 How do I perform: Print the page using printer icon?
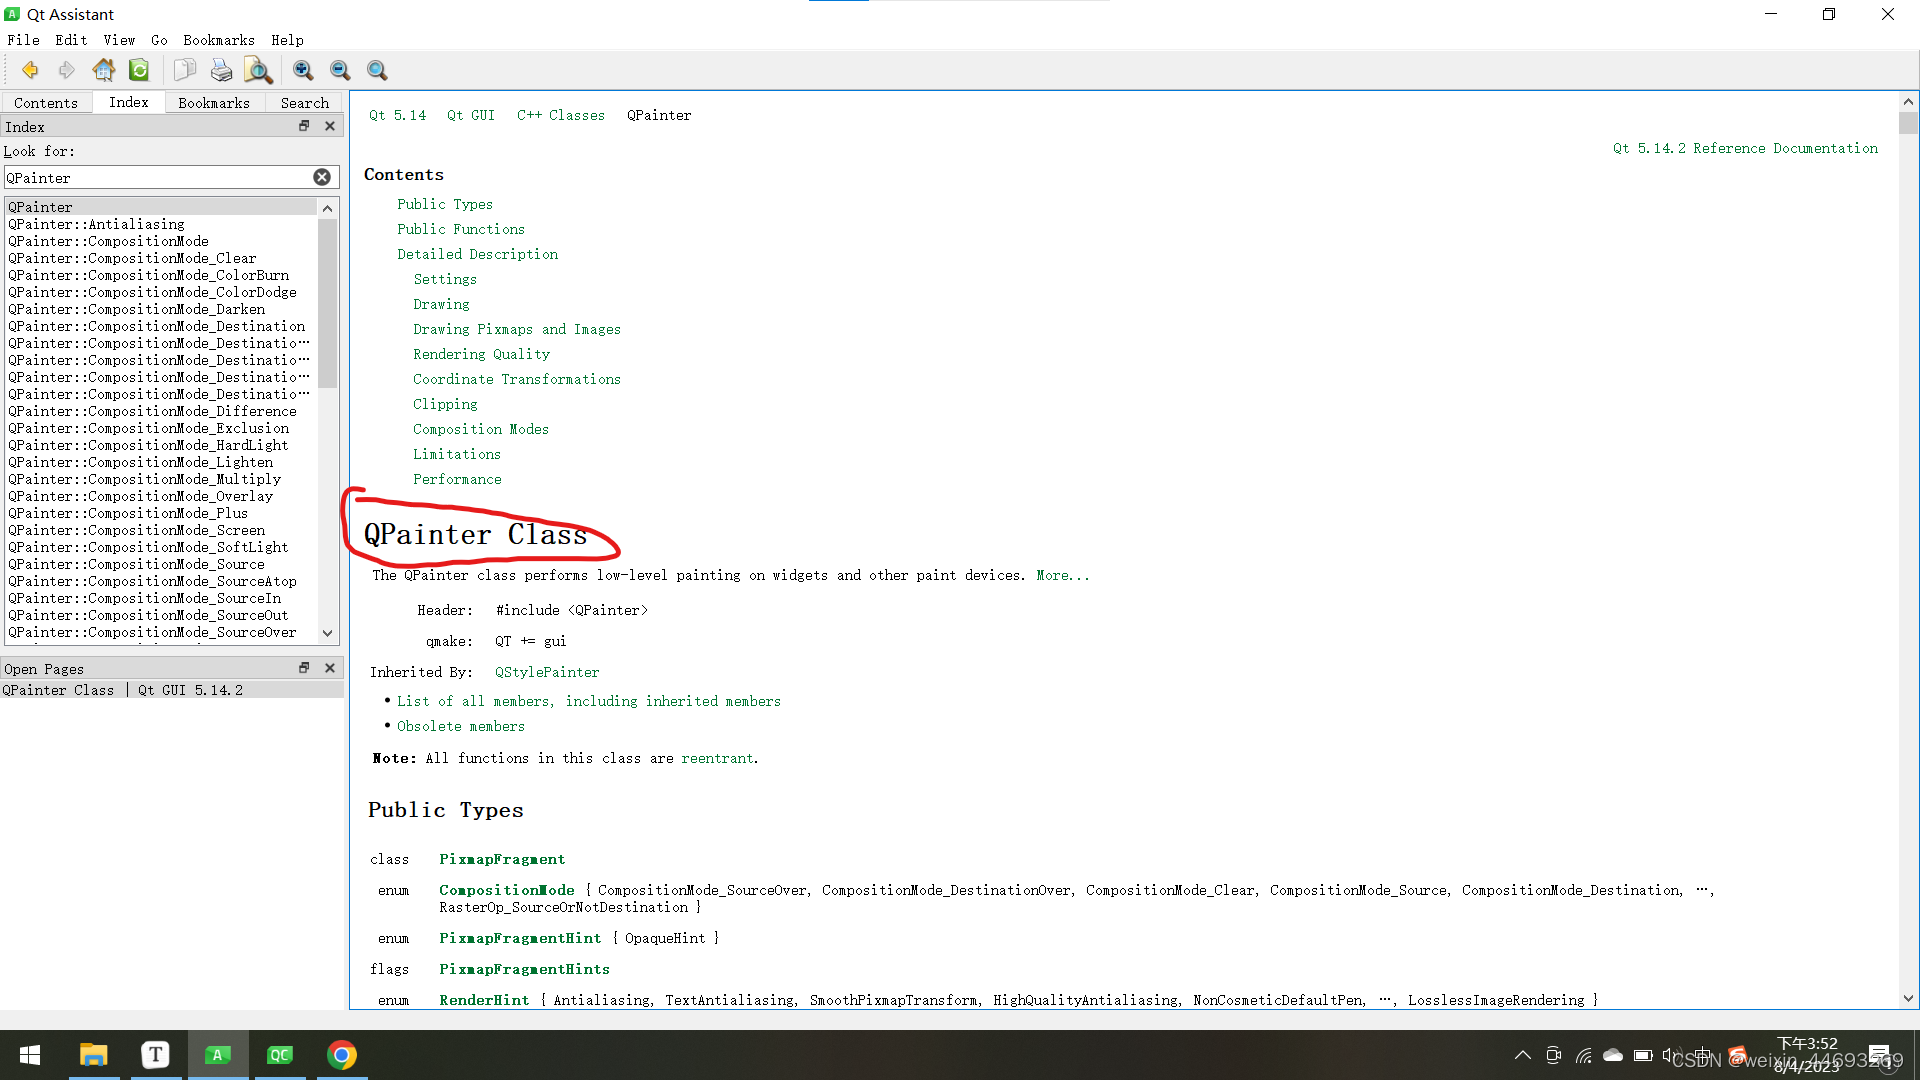221,70
